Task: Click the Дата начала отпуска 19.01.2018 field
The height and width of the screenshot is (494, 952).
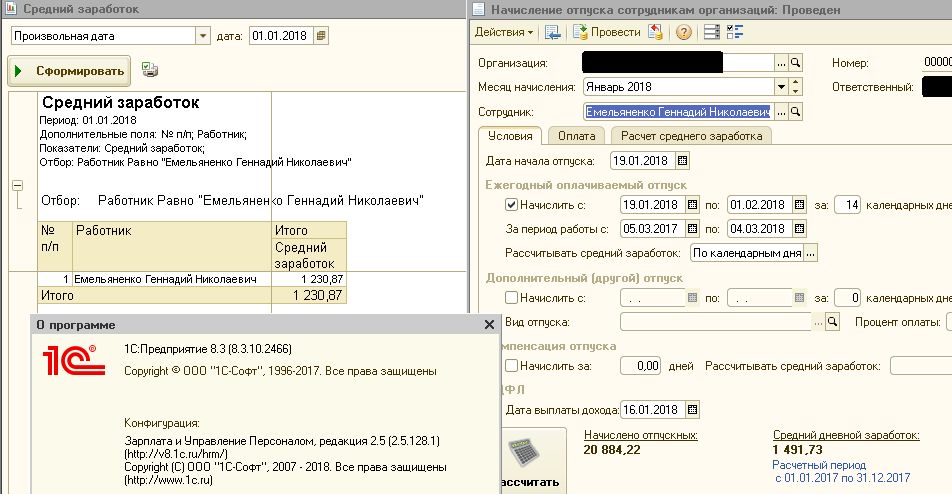Action: pos(642,161)
